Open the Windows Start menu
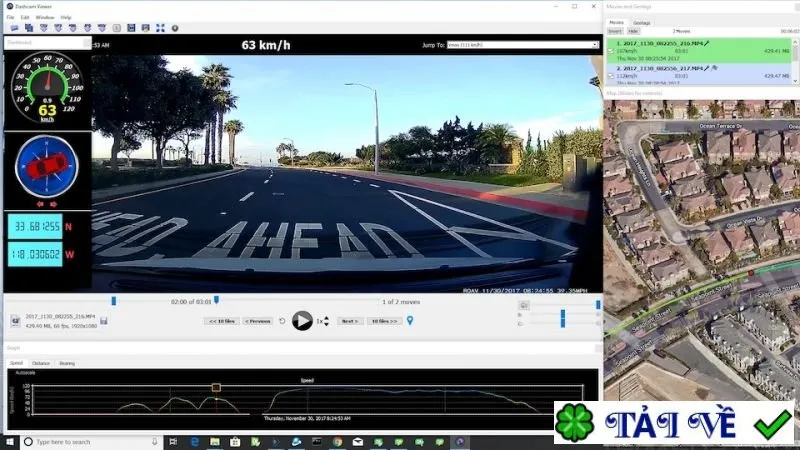Viewport: 800px width, 450px height. click(10, 442)
